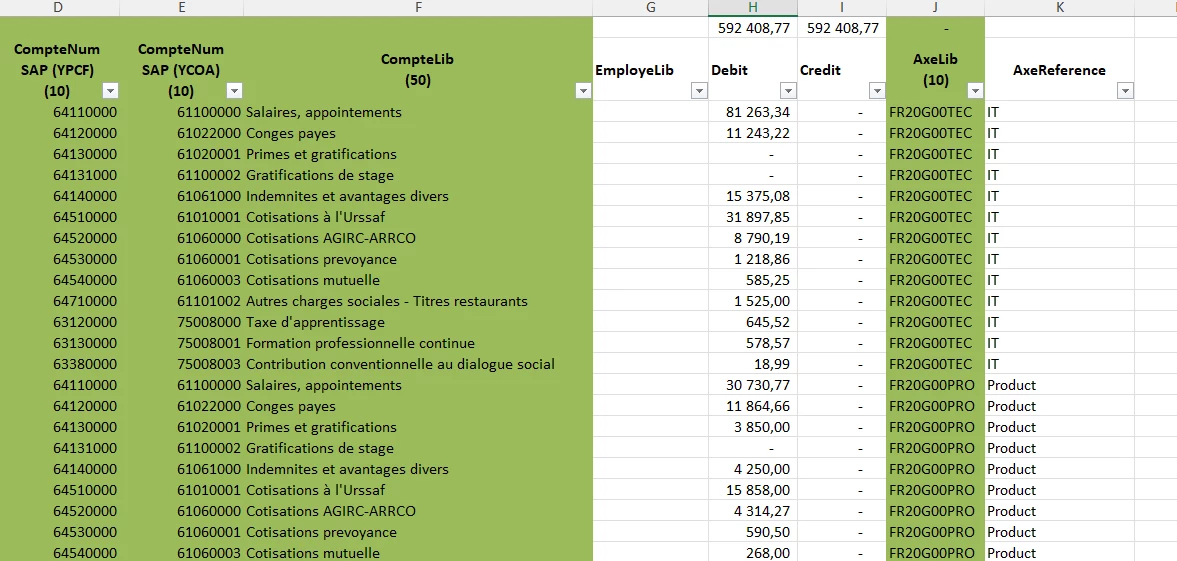Open Debit column filter dropdown

pyautogui.click(x=788, y=91)
